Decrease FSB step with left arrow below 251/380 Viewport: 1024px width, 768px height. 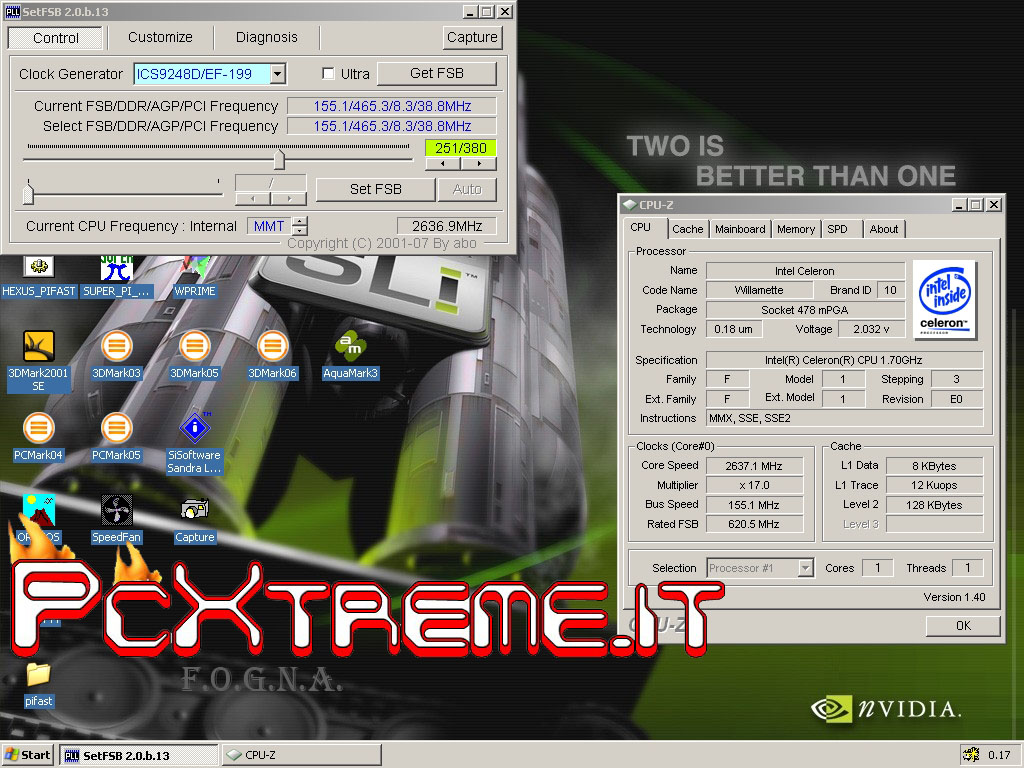coord(443,164)
